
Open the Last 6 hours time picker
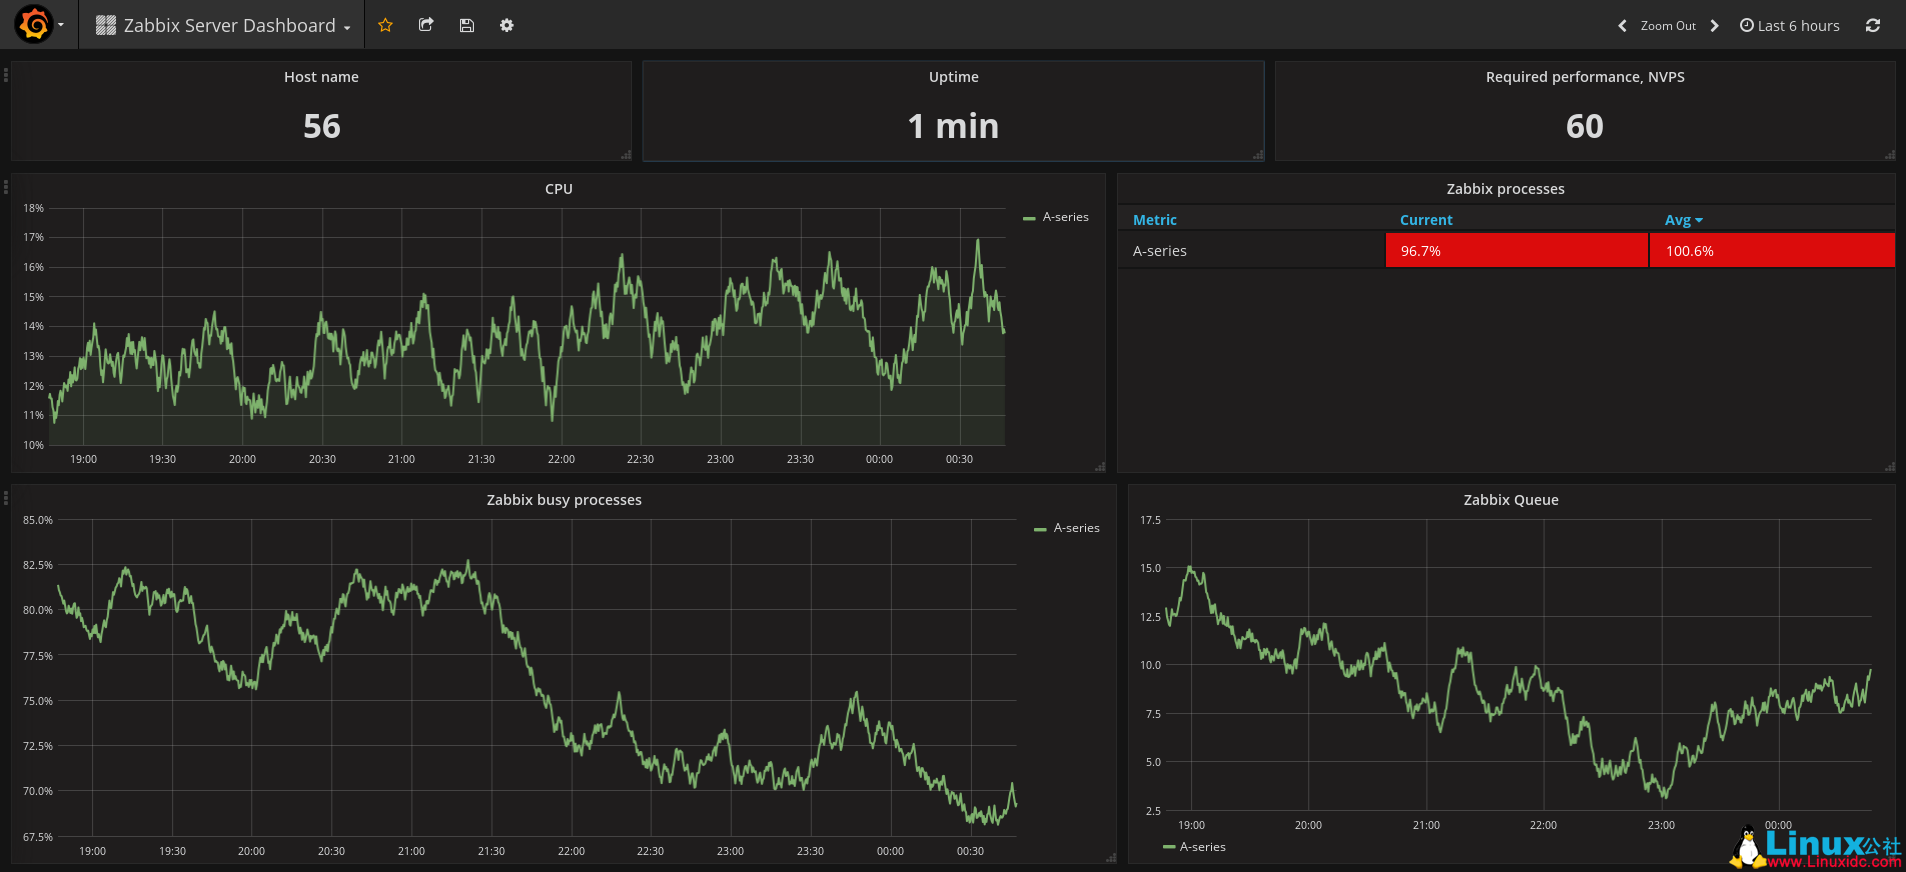click(1790, 26)
